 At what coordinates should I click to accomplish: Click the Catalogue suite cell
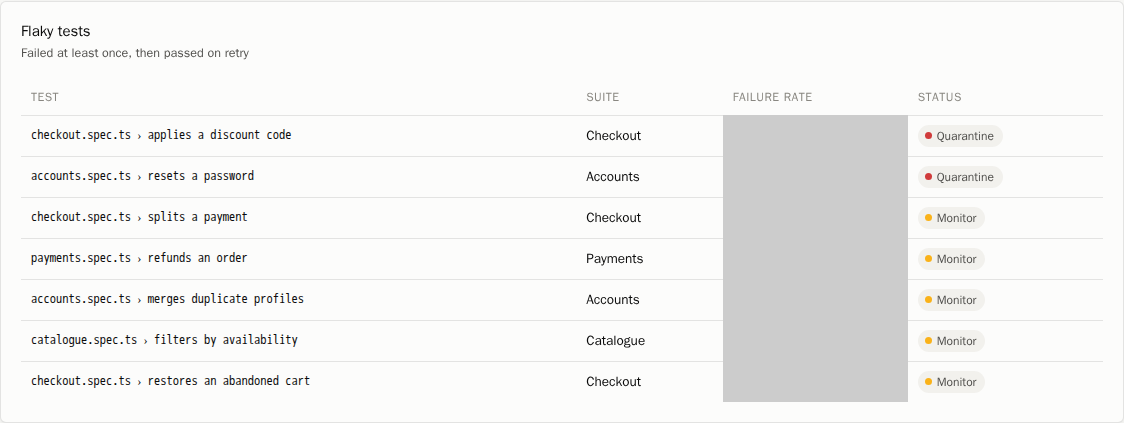click(615, 341)
